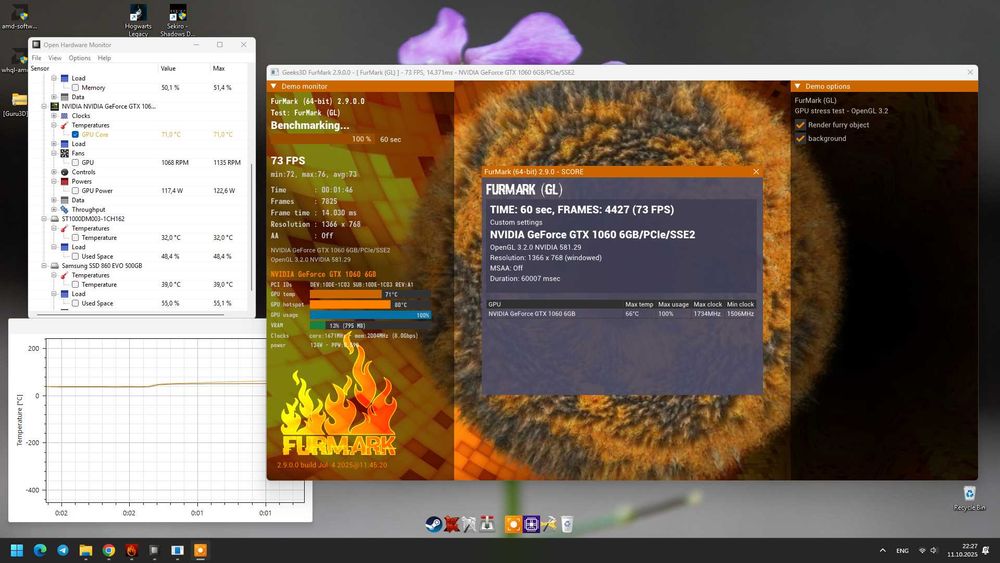Viewport: 1000px width, 563px height.
Task: Open the Sekiro Shadows desktop shortcut
Action: coord(177,20)
